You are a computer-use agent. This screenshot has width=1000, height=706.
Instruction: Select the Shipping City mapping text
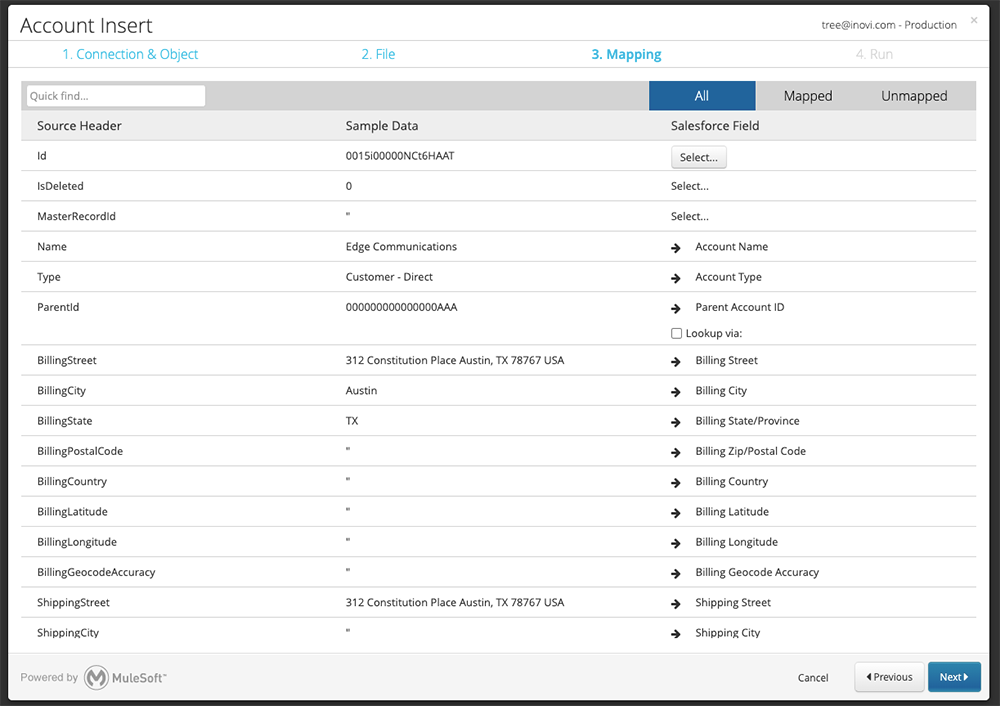[x=728, y=633]
